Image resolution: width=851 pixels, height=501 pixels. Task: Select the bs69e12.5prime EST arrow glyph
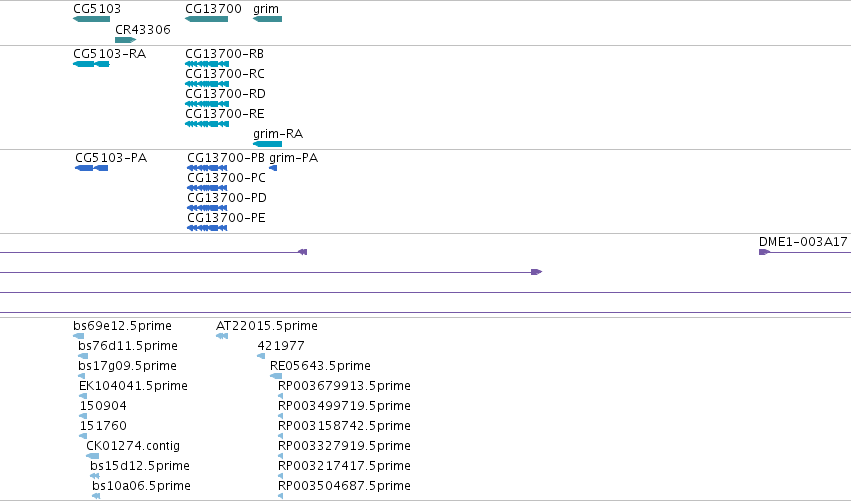[x=79, y=337]
